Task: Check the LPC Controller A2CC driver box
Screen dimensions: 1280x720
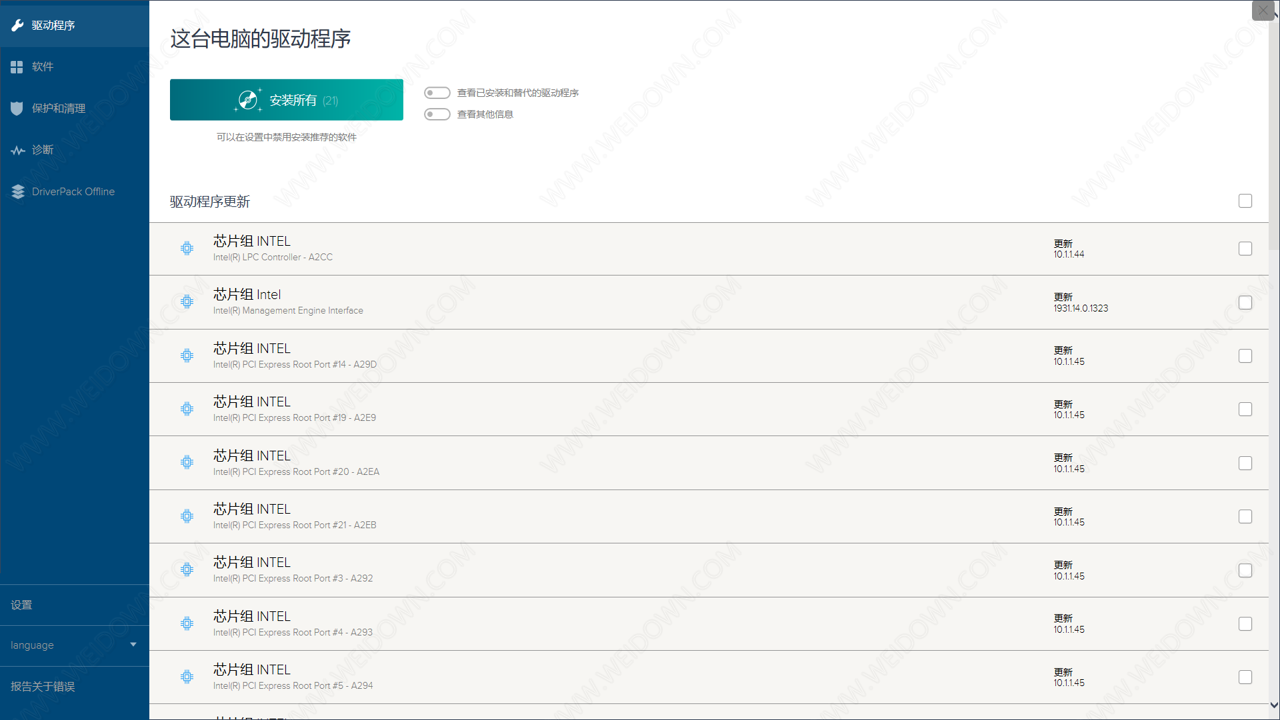Action: point(1245,248)
